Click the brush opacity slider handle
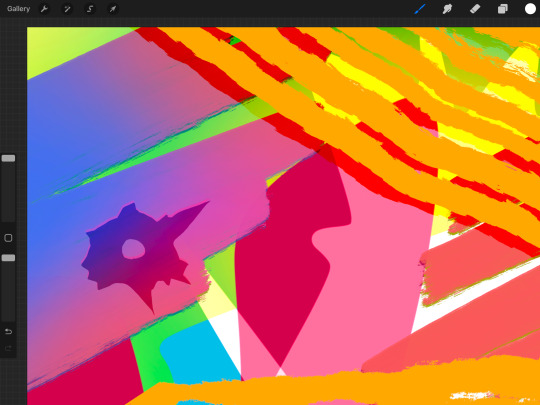This screenshot has height=405, width=540. [x=8, y=258]
